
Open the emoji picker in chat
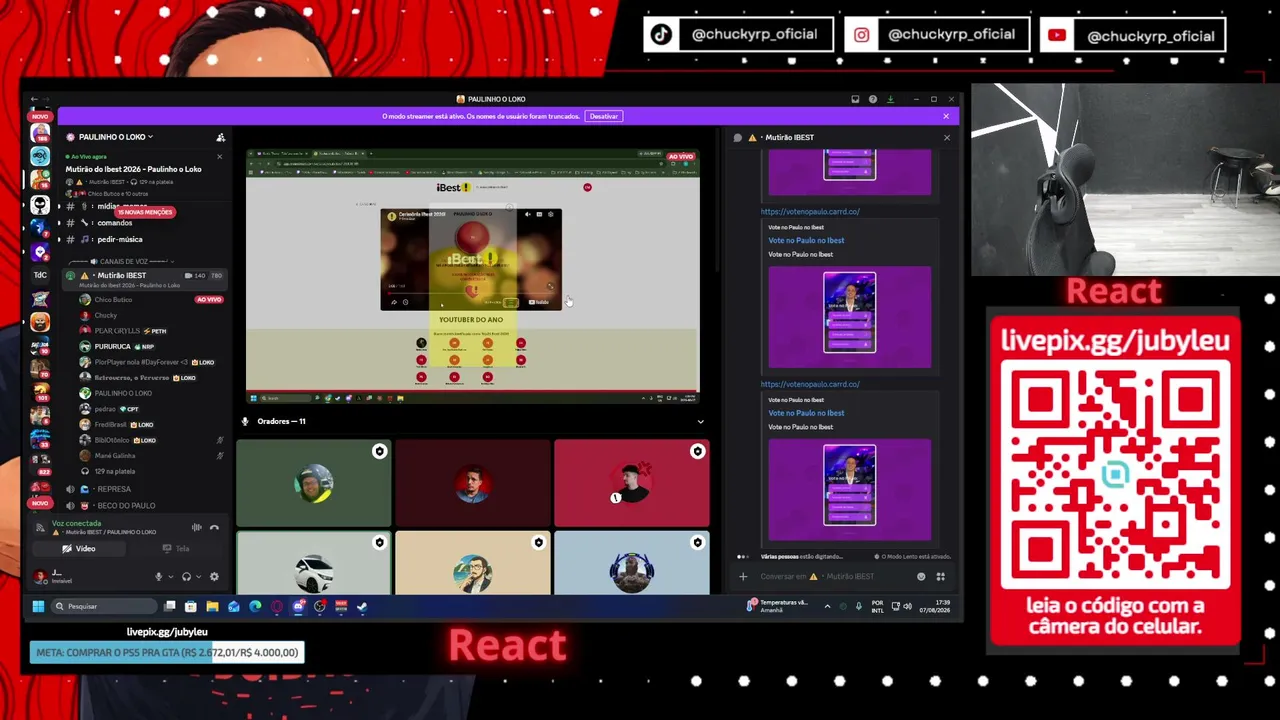pos(921,576)
